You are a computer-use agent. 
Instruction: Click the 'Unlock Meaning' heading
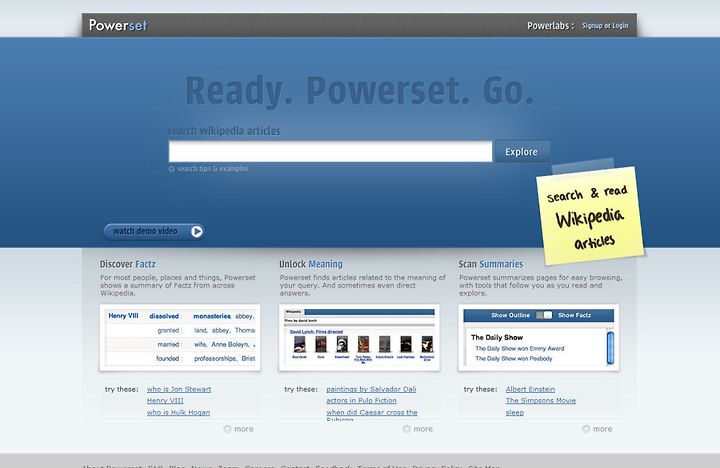(x=311, y=264)
